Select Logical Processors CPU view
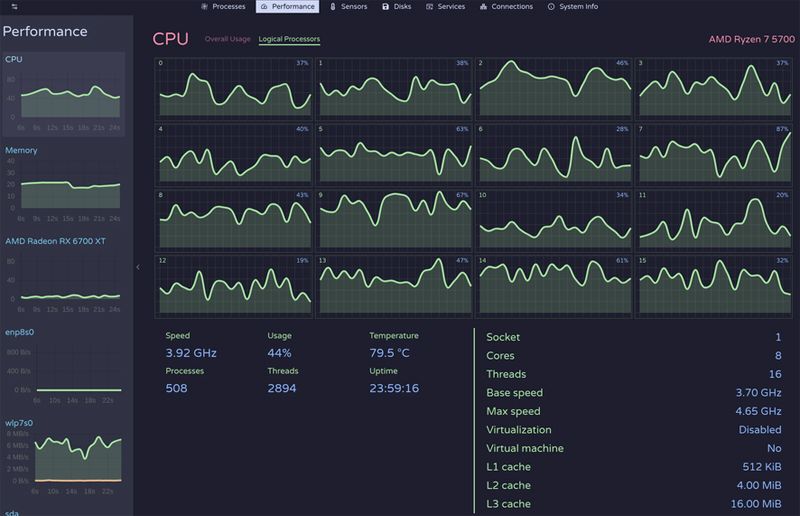Image resolution: width=800 pixels, height=516 pixels. [x=289, y=39]
